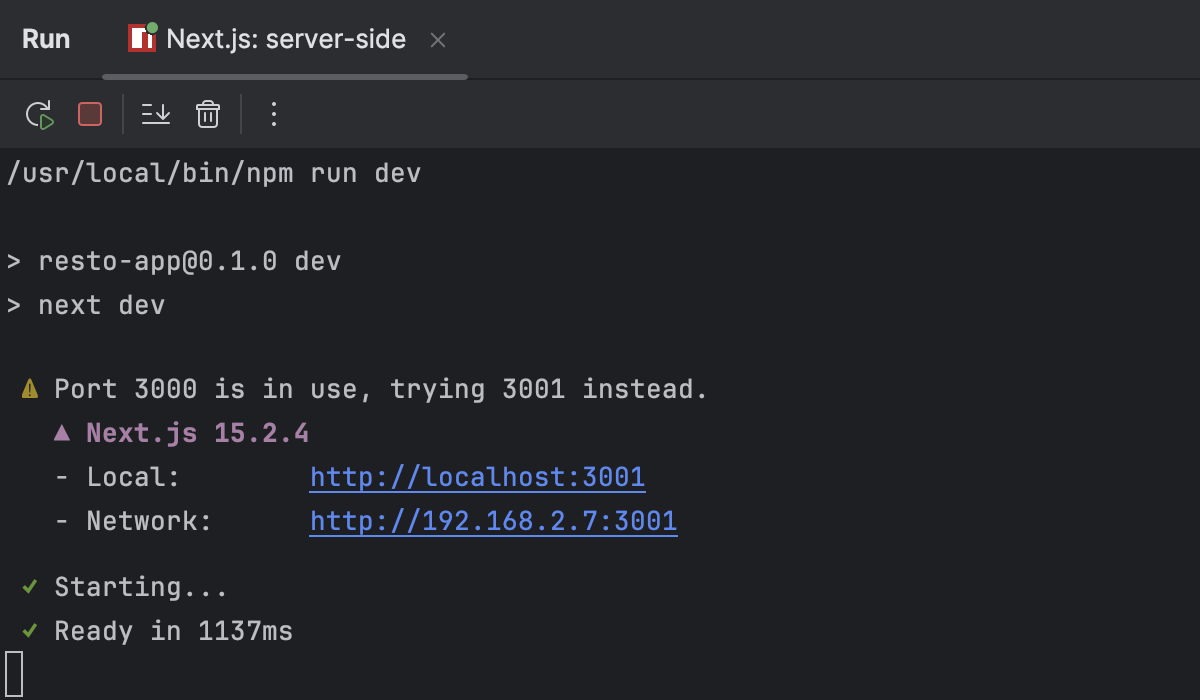
Task: Click the green checkmark beside Starting
Action: [28, 587]
